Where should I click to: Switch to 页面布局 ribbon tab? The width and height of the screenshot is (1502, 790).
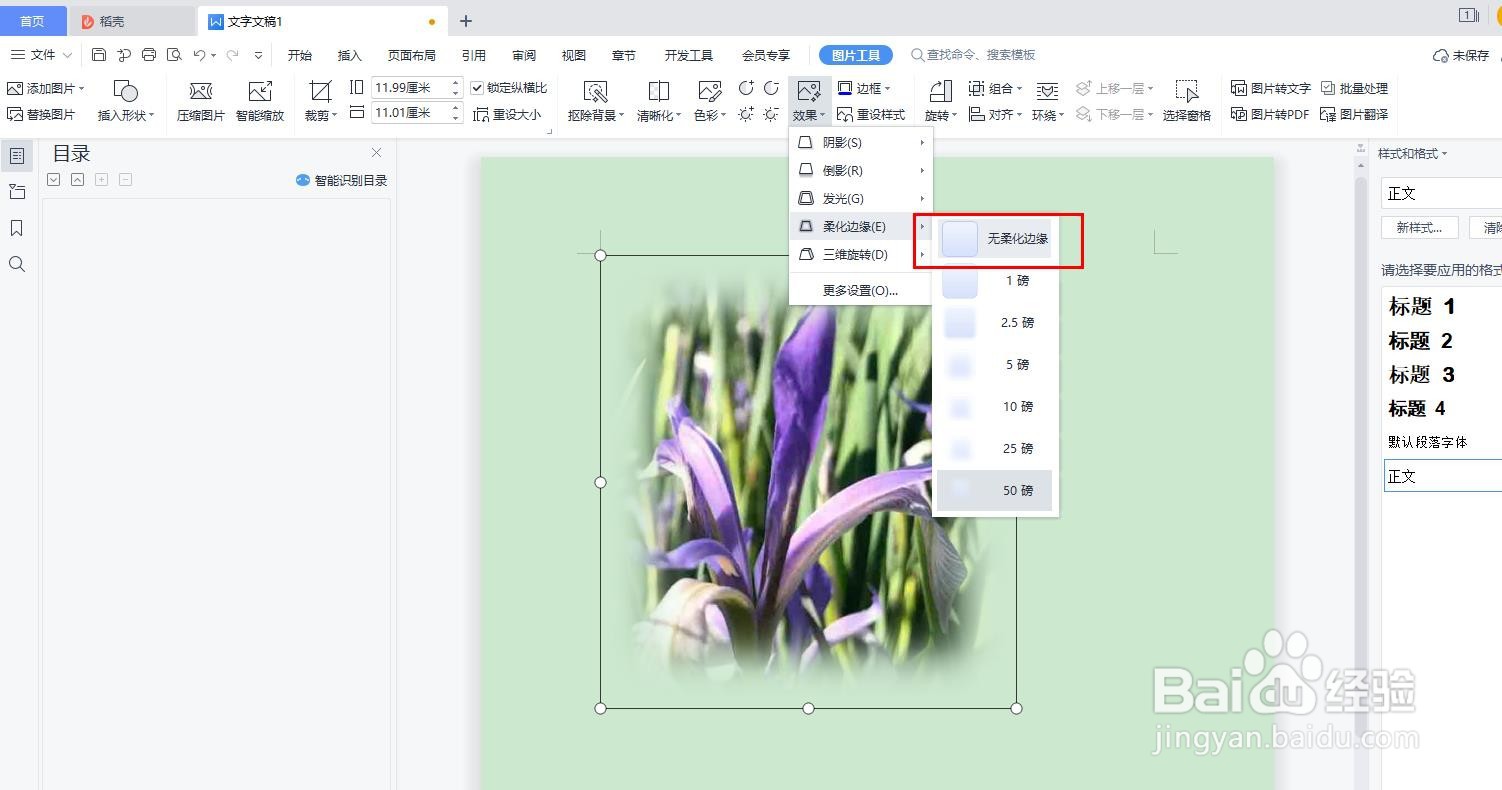[x=411, y=55]
